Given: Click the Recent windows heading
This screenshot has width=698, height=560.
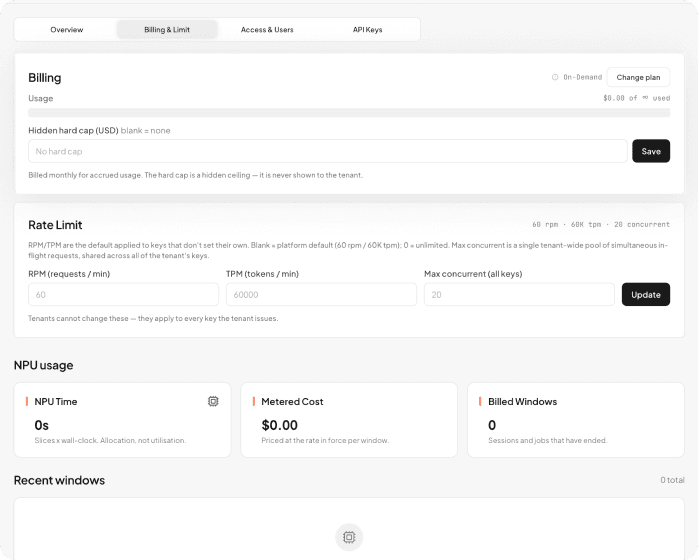Looking at the screenshot, I should click(59, 480).
